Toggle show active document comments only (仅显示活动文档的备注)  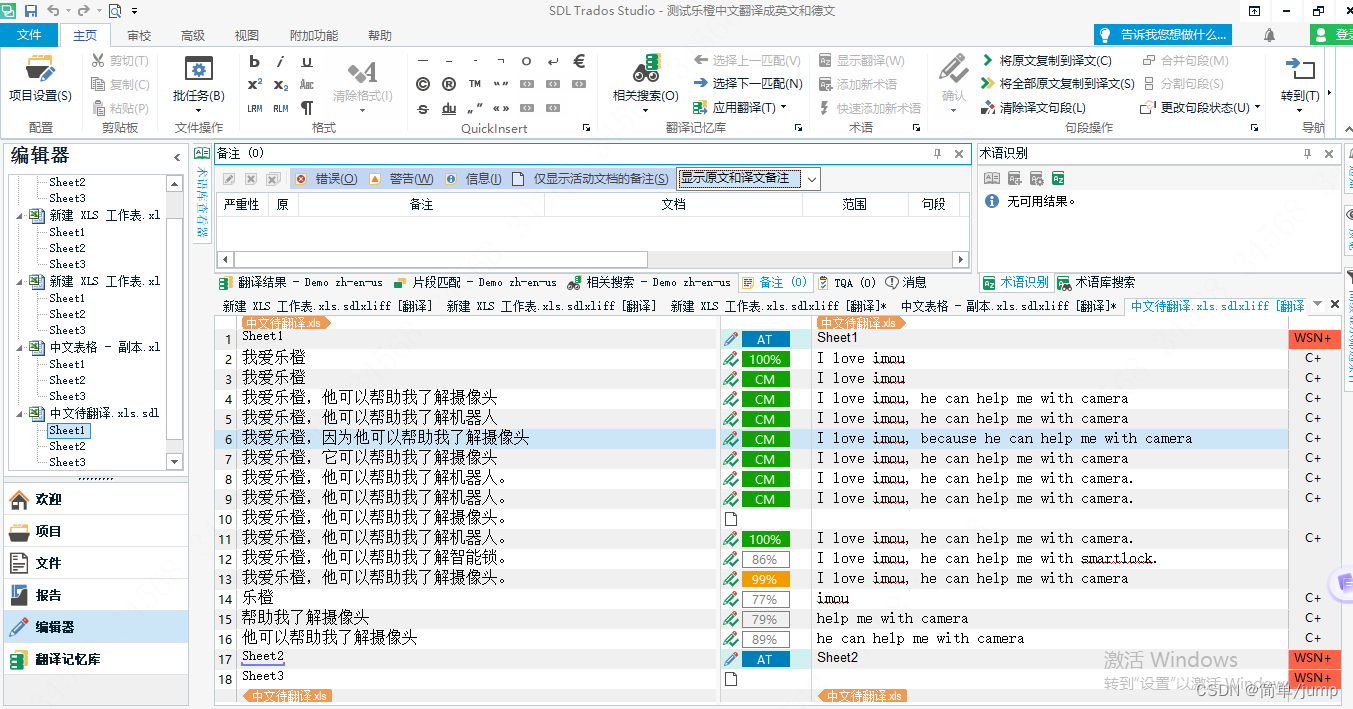click(x=590, y=179)
